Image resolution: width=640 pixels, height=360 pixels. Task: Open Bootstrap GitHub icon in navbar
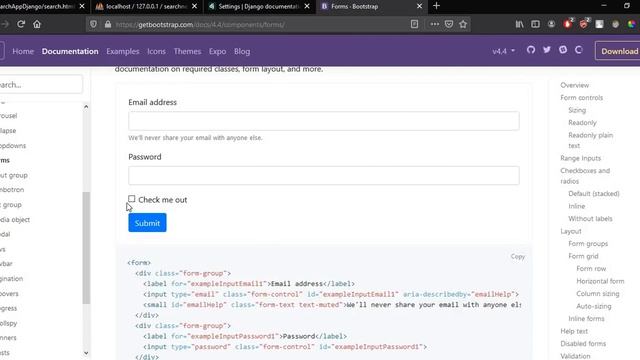click(x=531, y=50)
